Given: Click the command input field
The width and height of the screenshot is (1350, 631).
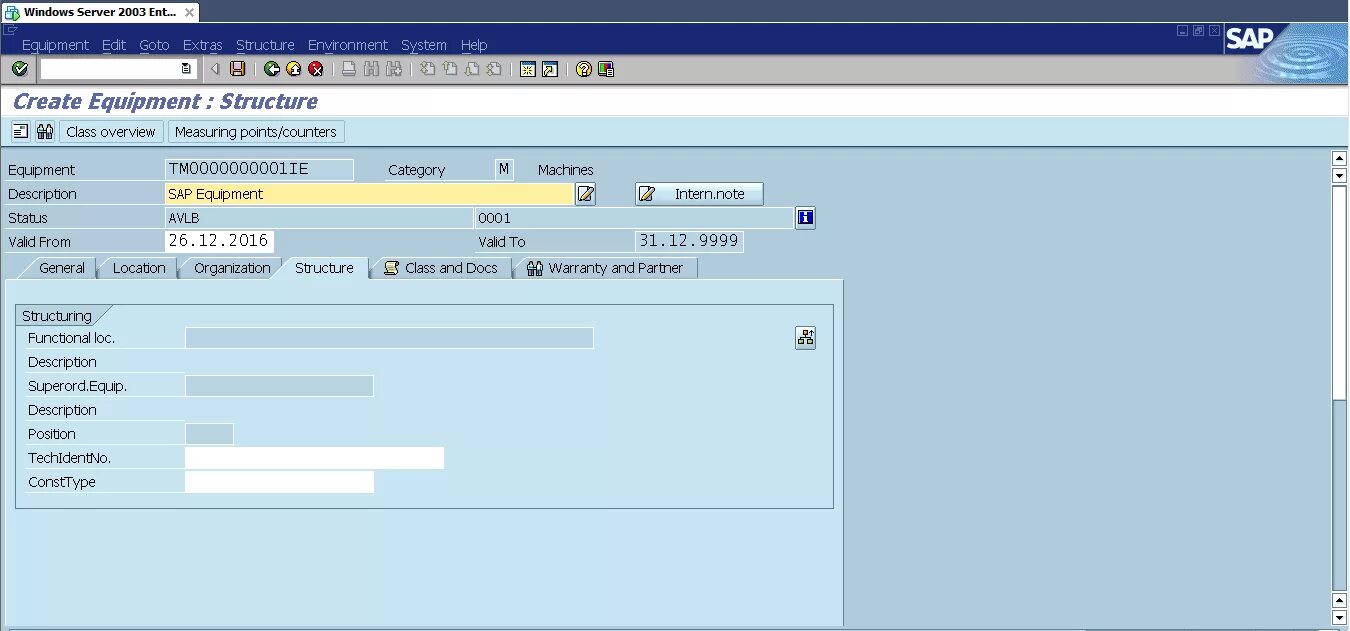Looking at the screenshot, I should coord(110,69).
